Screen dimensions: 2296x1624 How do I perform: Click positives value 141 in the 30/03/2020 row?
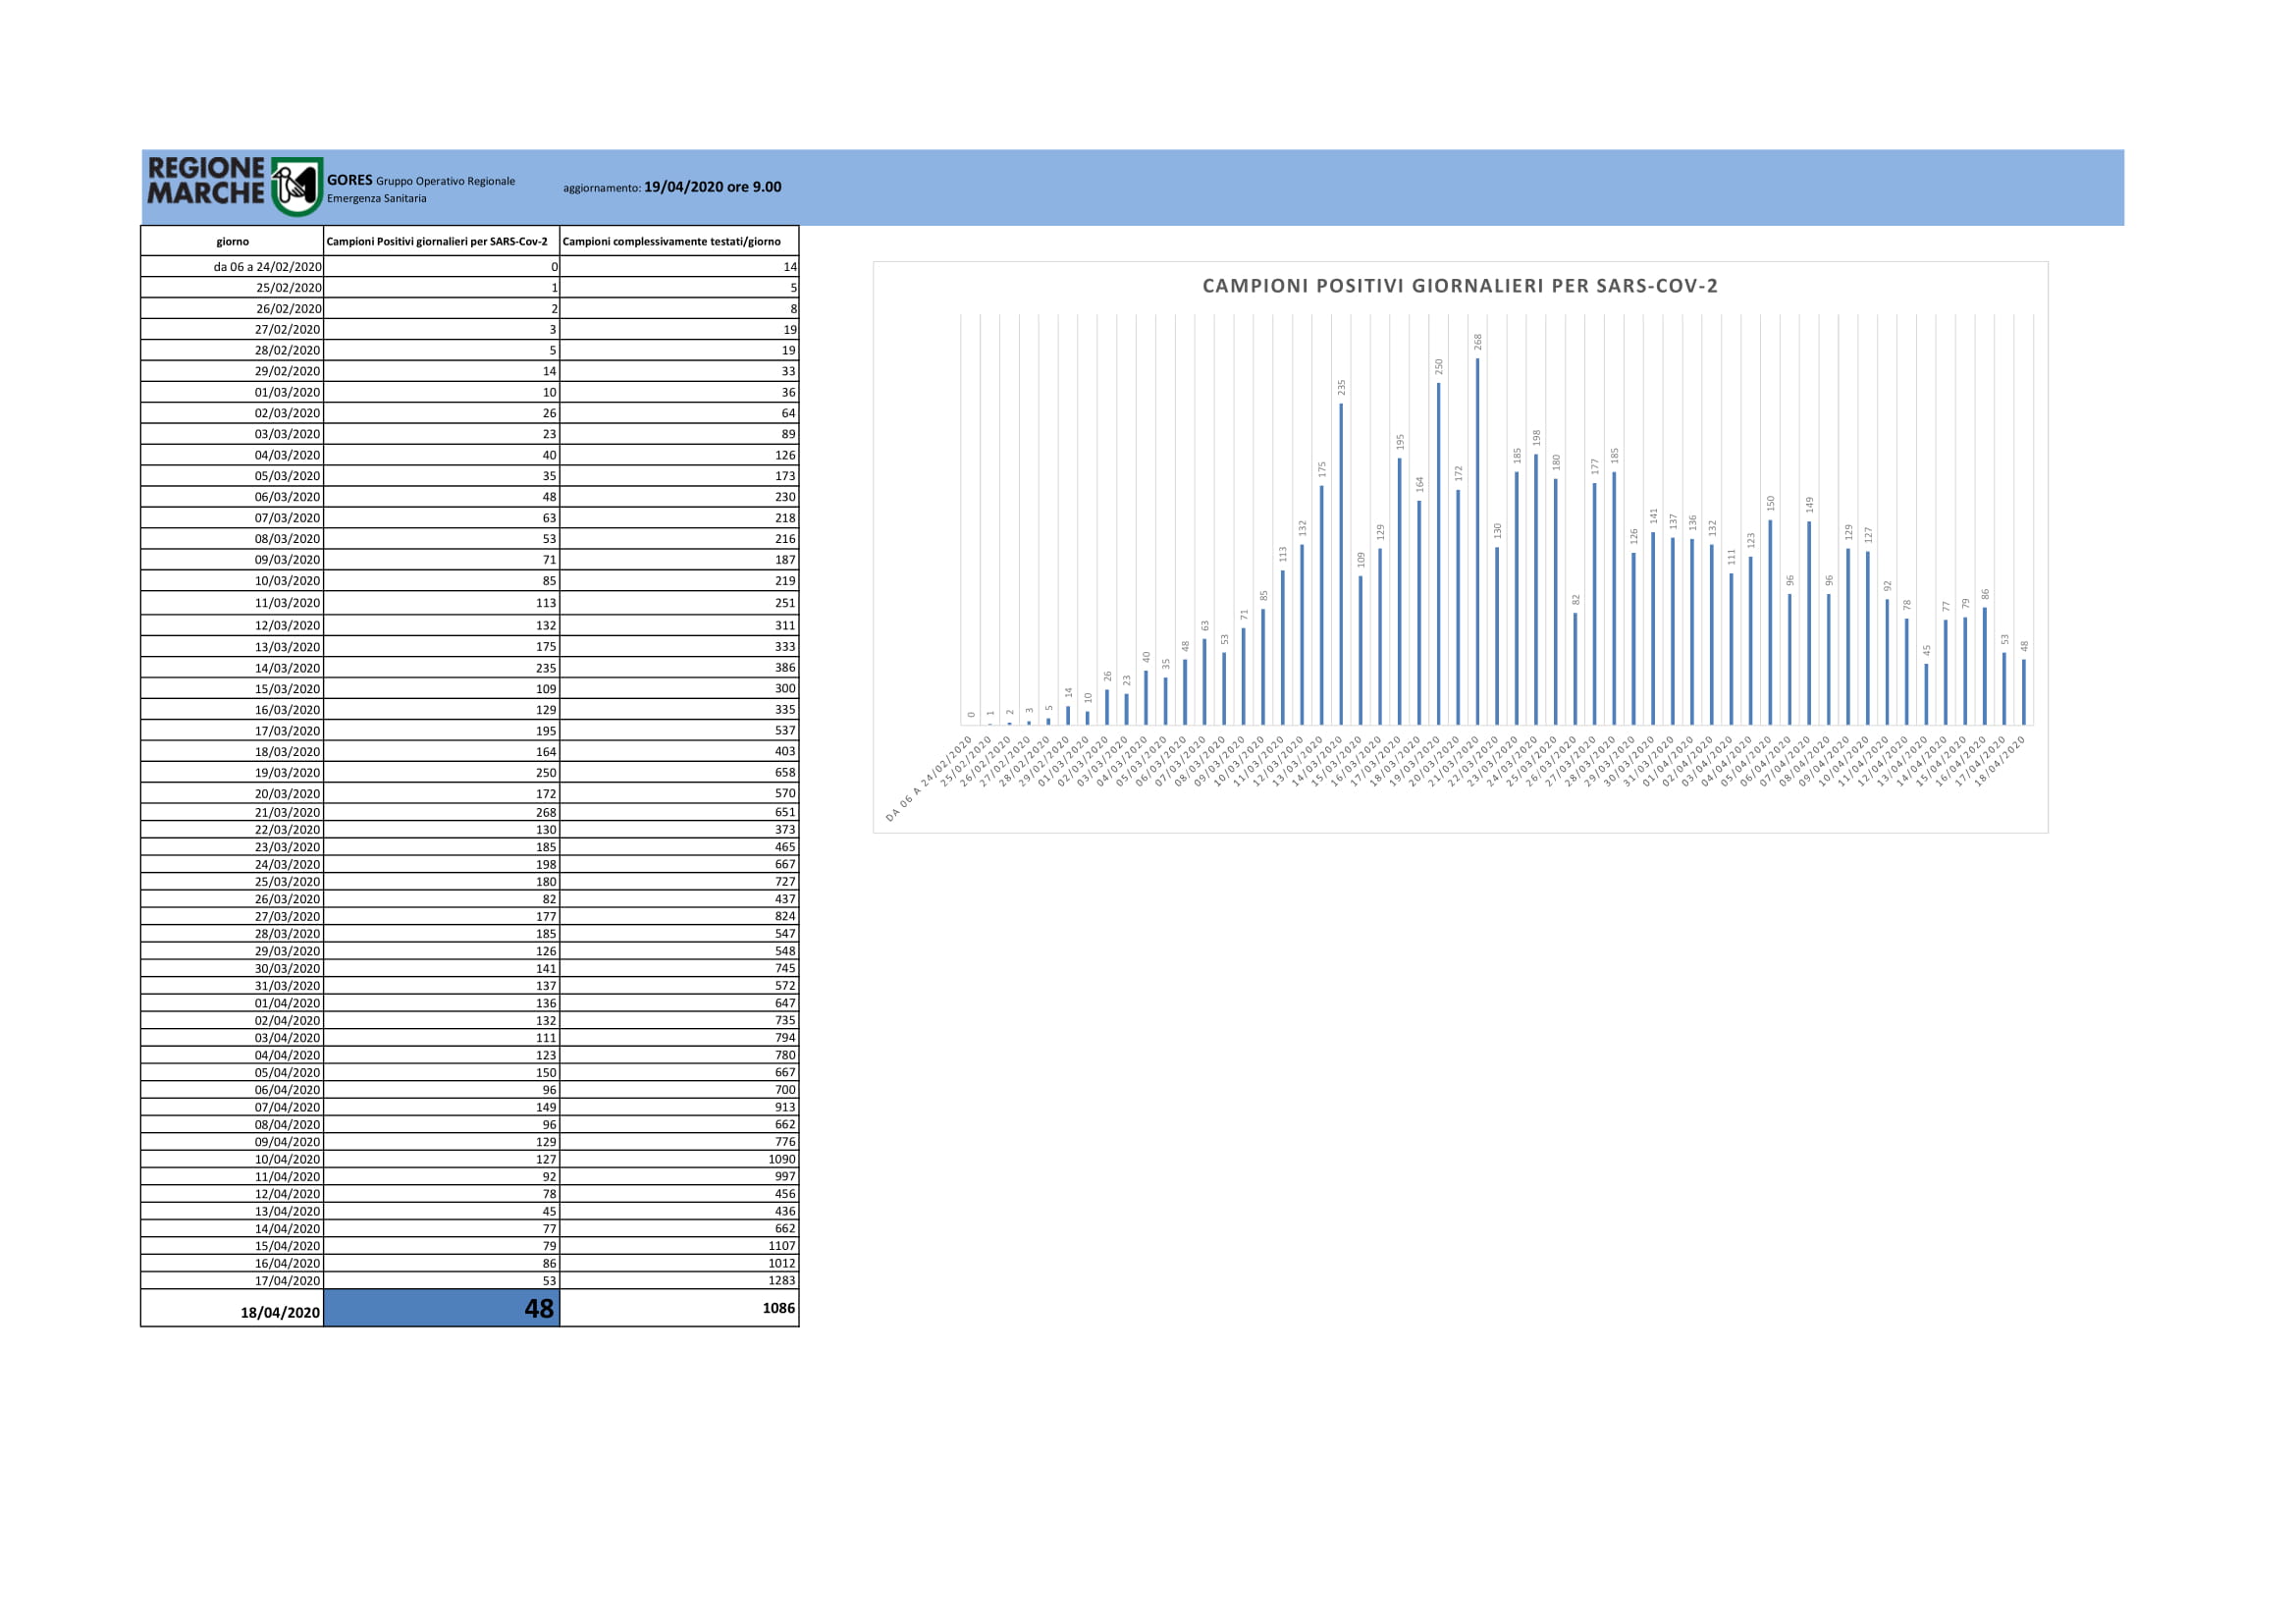coord(441,968)
